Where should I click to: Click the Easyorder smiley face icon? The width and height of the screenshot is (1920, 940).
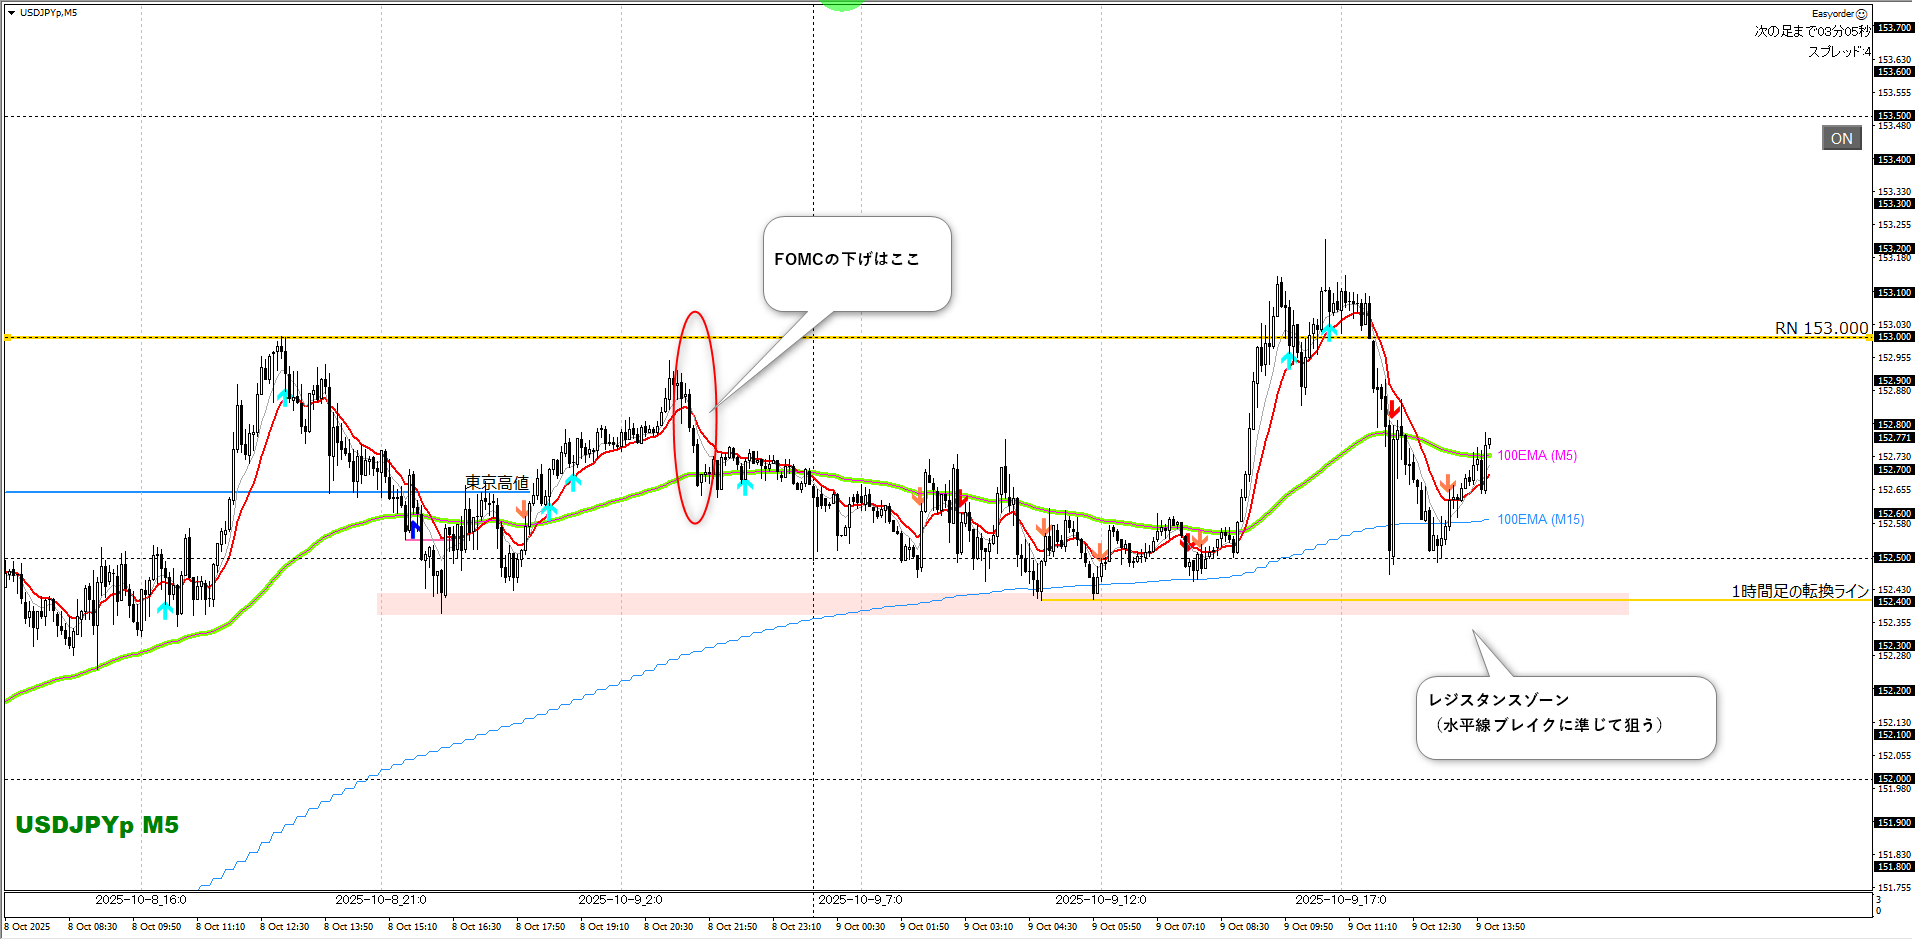(1861, 14)
